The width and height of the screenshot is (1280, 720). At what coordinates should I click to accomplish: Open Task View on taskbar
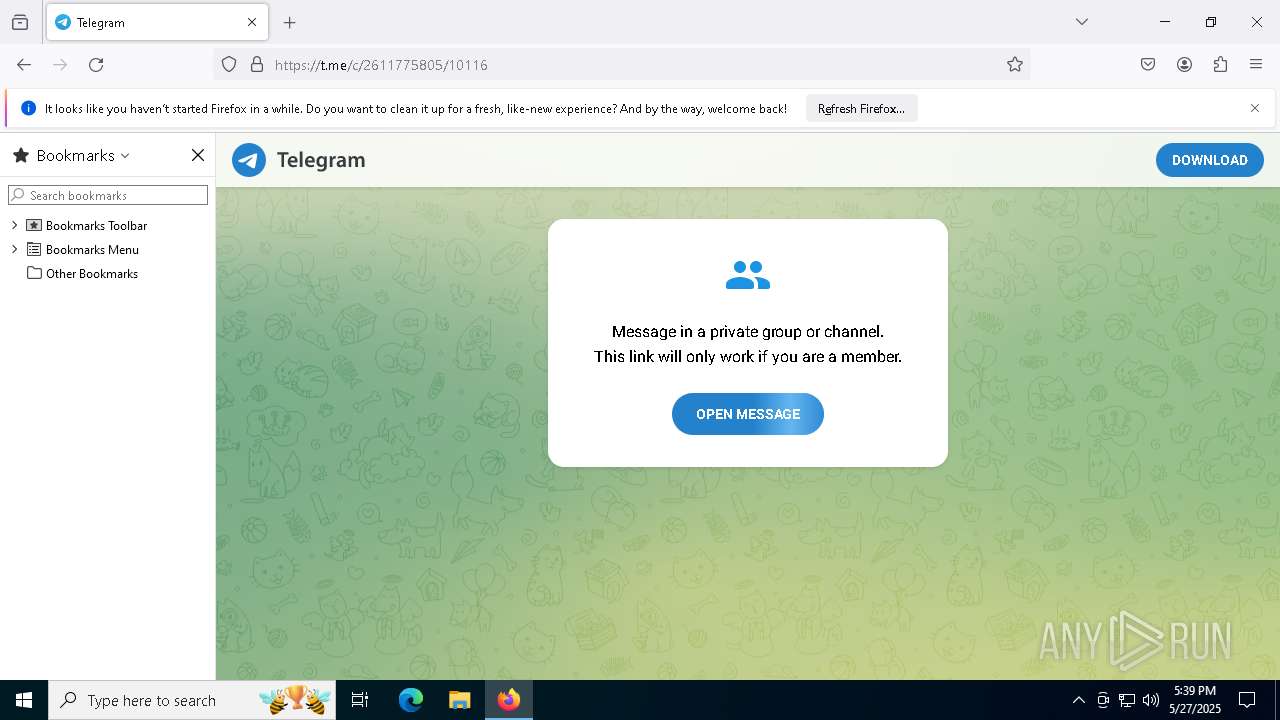pos(360,700)
